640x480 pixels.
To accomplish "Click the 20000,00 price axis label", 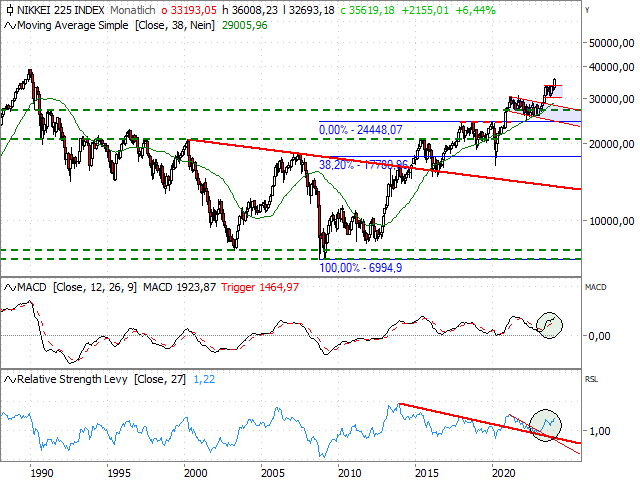I will 611,144.
